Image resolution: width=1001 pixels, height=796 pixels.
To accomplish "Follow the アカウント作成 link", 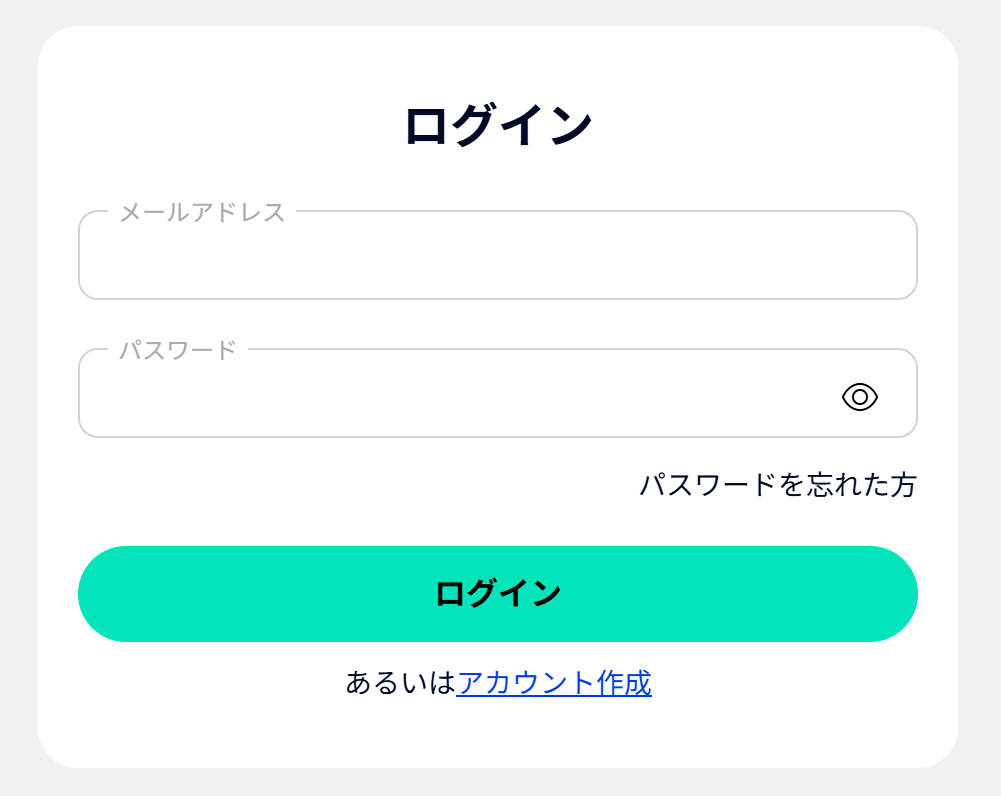I will [x=554, y=683].
